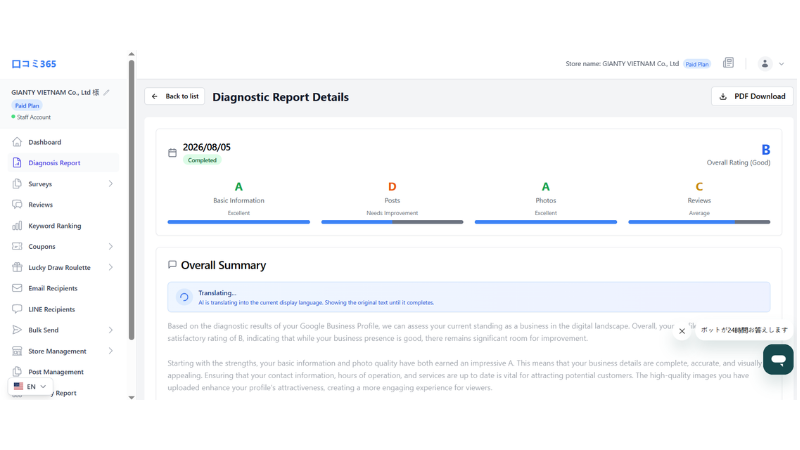Open the EN language dropdown
800x450 pixels.
[31, 386]
